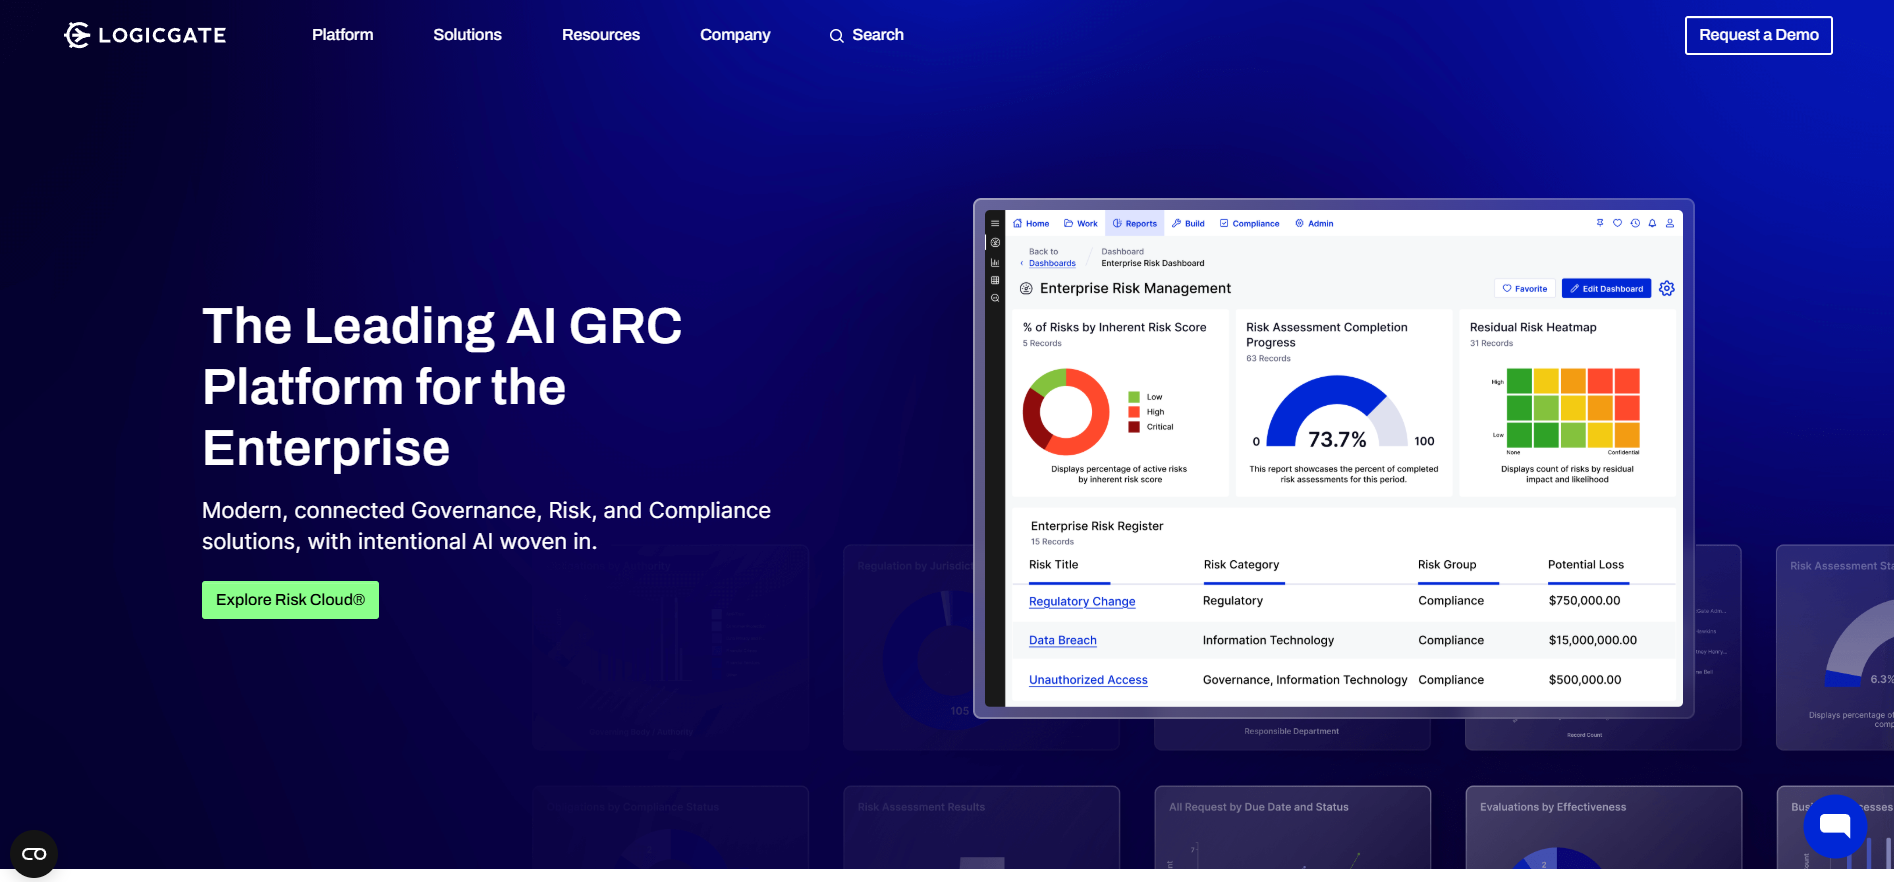Open the live chat bubble widget
Screen dimensions: 1894x882
(x=1835, y=826)
